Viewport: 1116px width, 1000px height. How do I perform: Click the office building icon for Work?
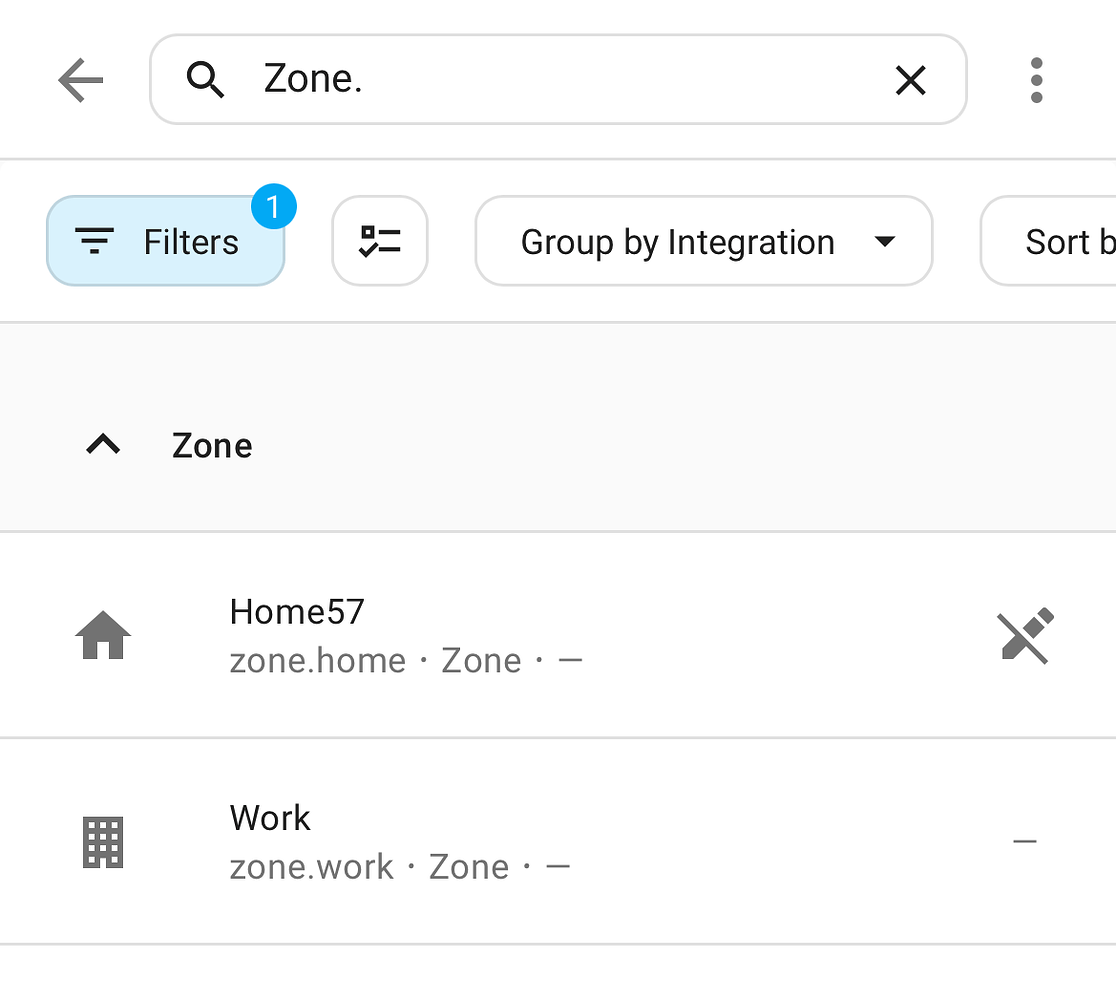click(x=103, y=842)
